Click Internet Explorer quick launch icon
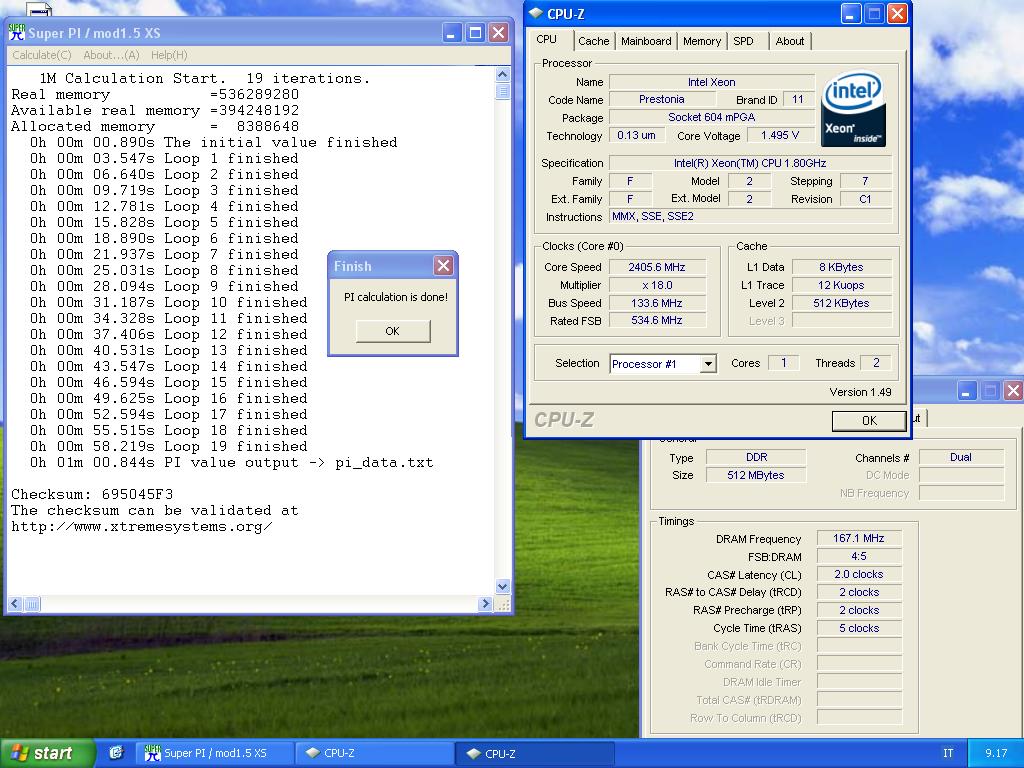Image resolution: width=1024 pixels, height=768 pixels. click(x=116, y=753)
